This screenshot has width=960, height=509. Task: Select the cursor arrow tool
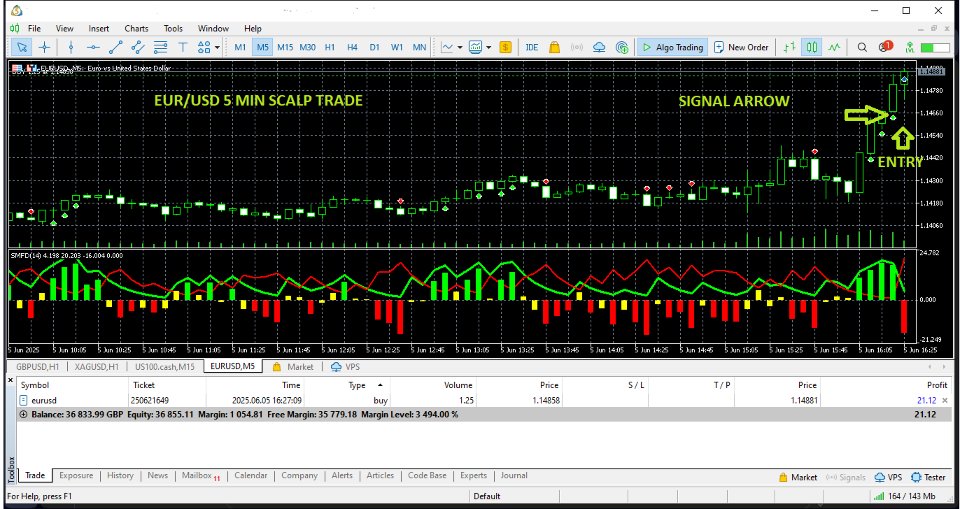[x=22, y=47]
